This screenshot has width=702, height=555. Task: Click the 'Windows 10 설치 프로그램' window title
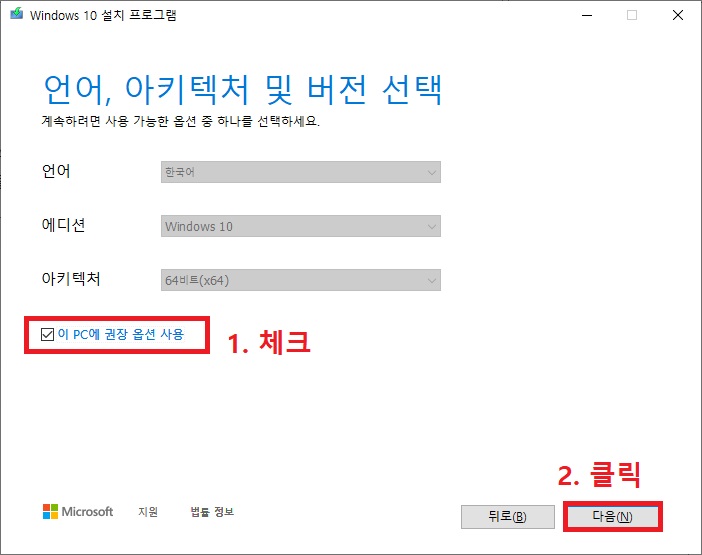click(103, 15)
